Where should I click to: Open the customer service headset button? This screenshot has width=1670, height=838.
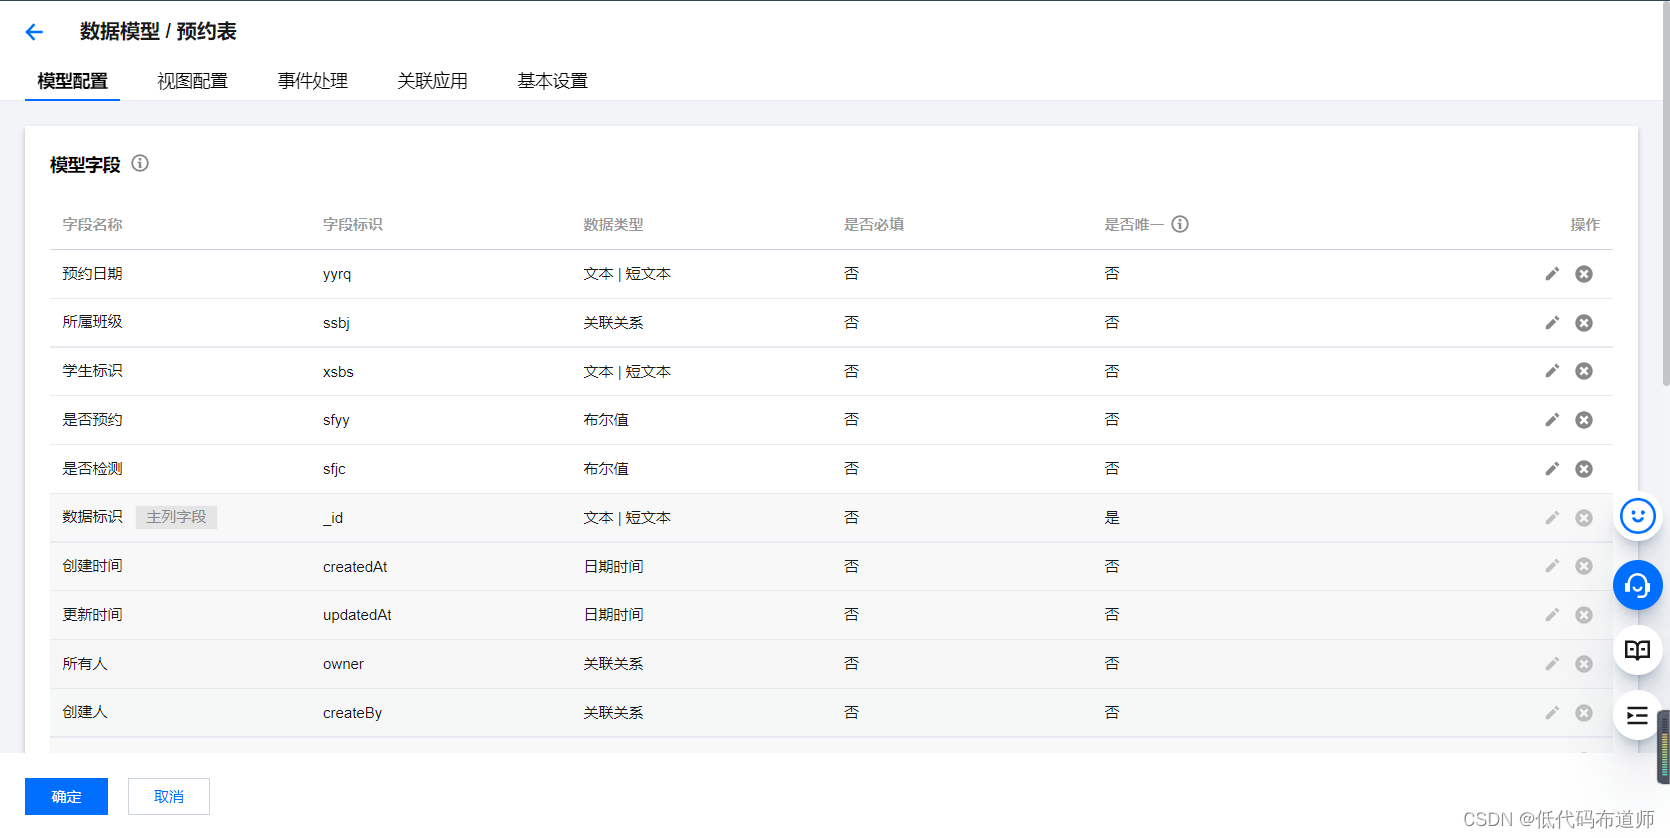(x=1637, y=585)
